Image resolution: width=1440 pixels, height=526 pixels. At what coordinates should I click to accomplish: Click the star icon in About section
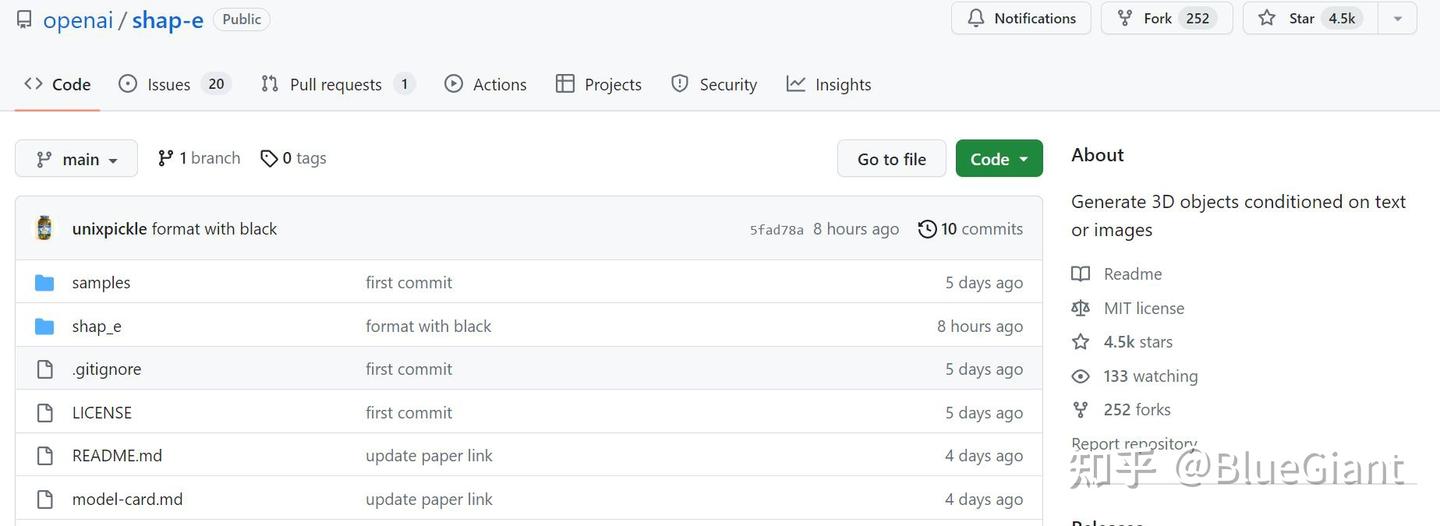point(1080,342)
